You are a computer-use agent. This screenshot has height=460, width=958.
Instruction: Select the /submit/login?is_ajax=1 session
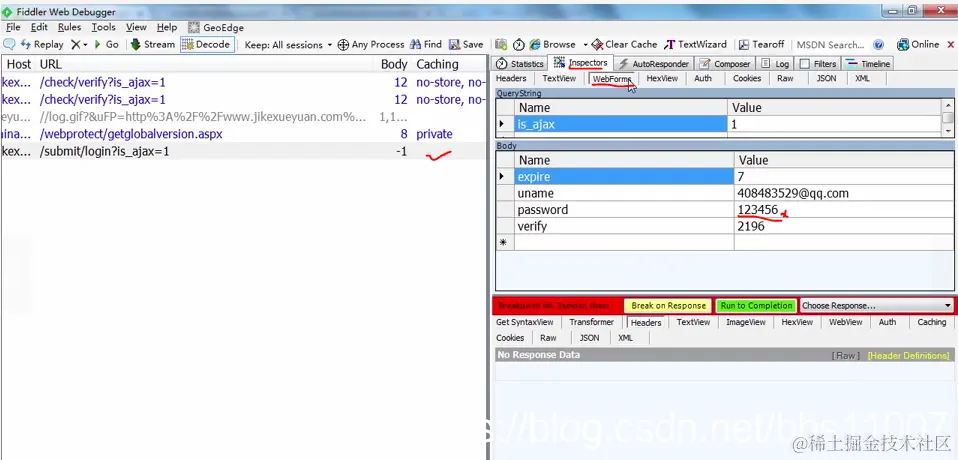click(243, 151)
